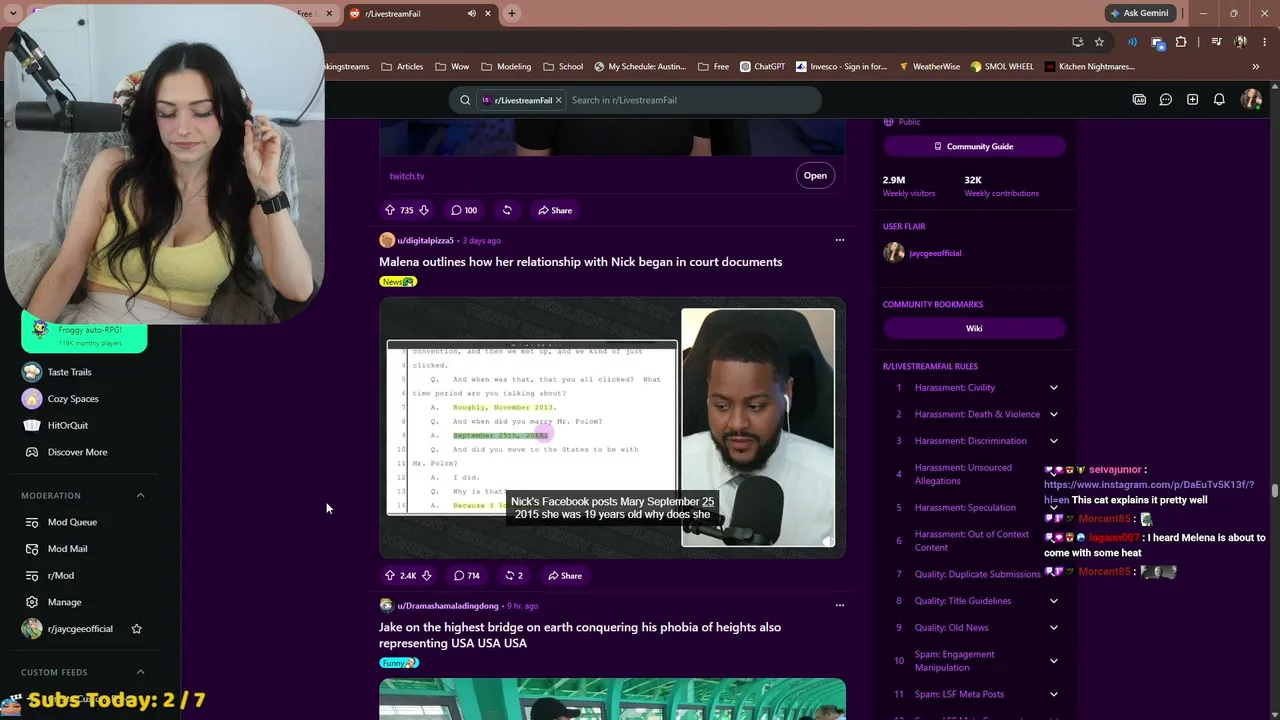Mute the r/LivestreamFail tab audio

click(x=471, y=14)
